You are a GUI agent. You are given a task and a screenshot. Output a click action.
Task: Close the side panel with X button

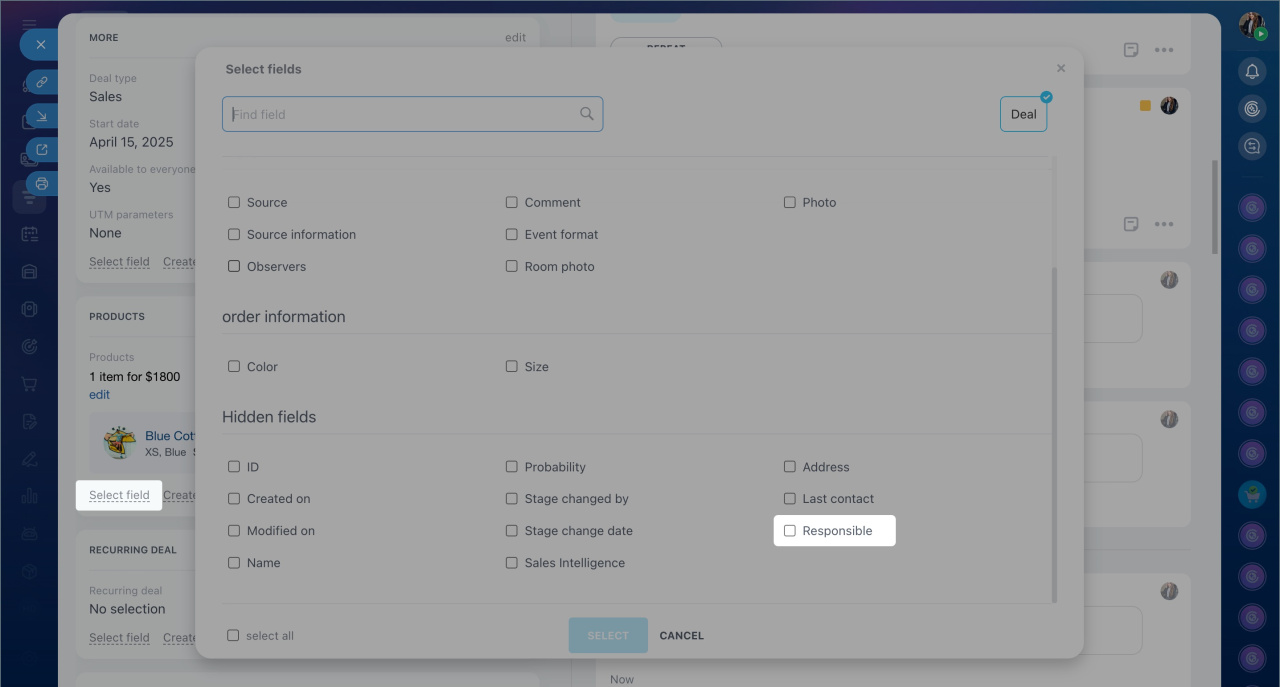(40, 45)
